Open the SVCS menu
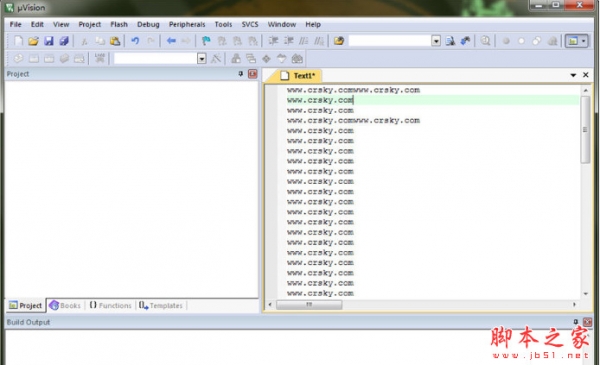600x365 pixels. [x=250, y=24]
